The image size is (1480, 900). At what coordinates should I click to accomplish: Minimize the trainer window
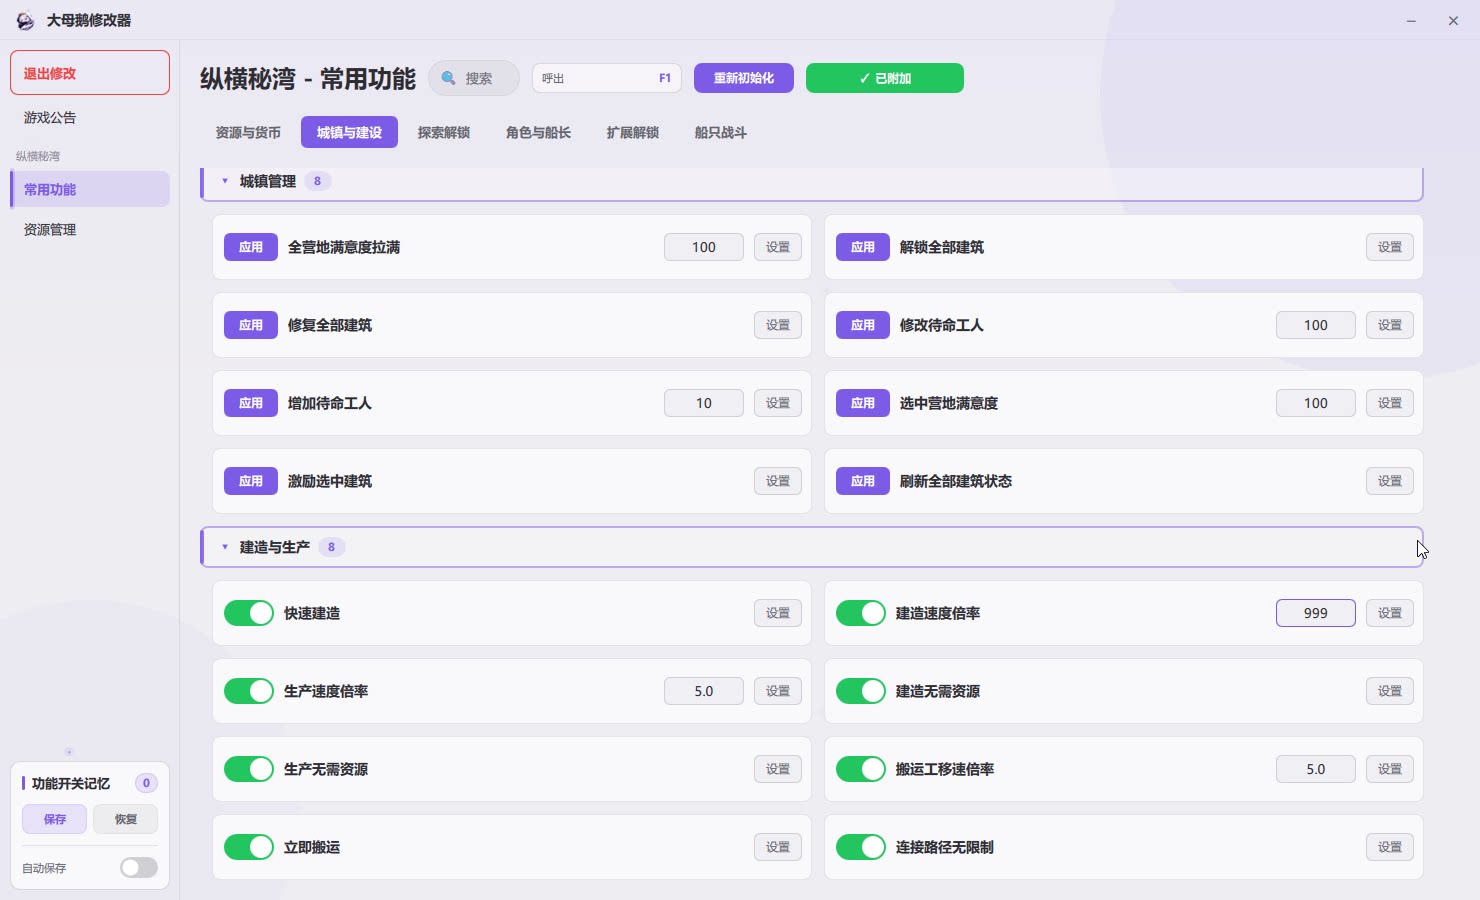click(1411, 20)
